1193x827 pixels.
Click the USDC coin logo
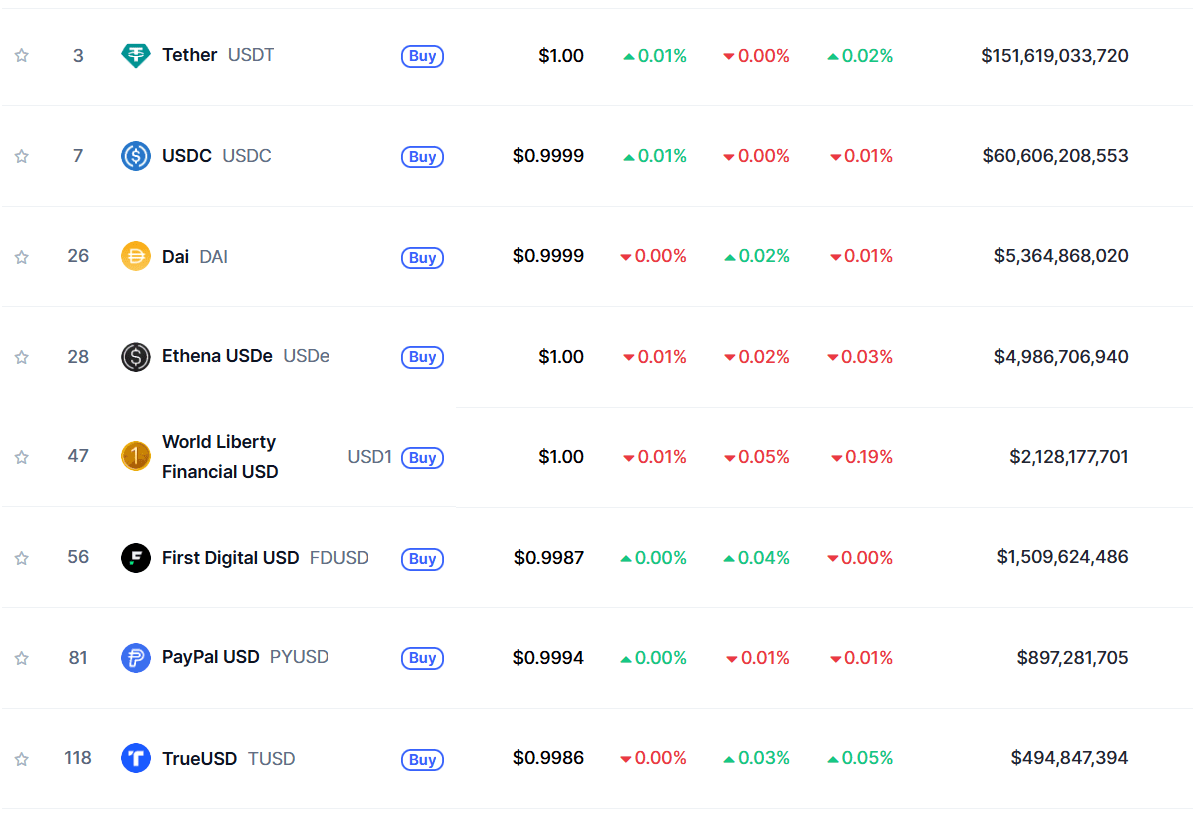pos(135,156)
